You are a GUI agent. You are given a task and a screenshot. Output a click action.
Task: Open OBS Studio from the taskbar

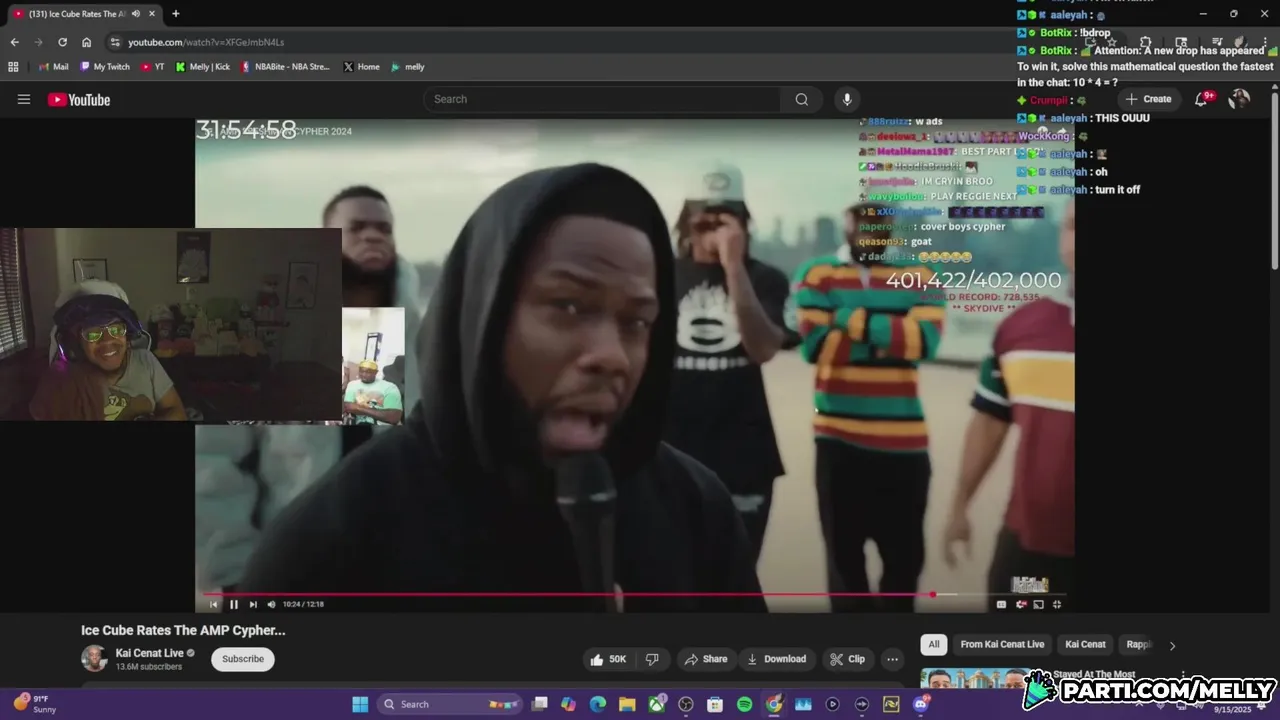click(686, 704)
